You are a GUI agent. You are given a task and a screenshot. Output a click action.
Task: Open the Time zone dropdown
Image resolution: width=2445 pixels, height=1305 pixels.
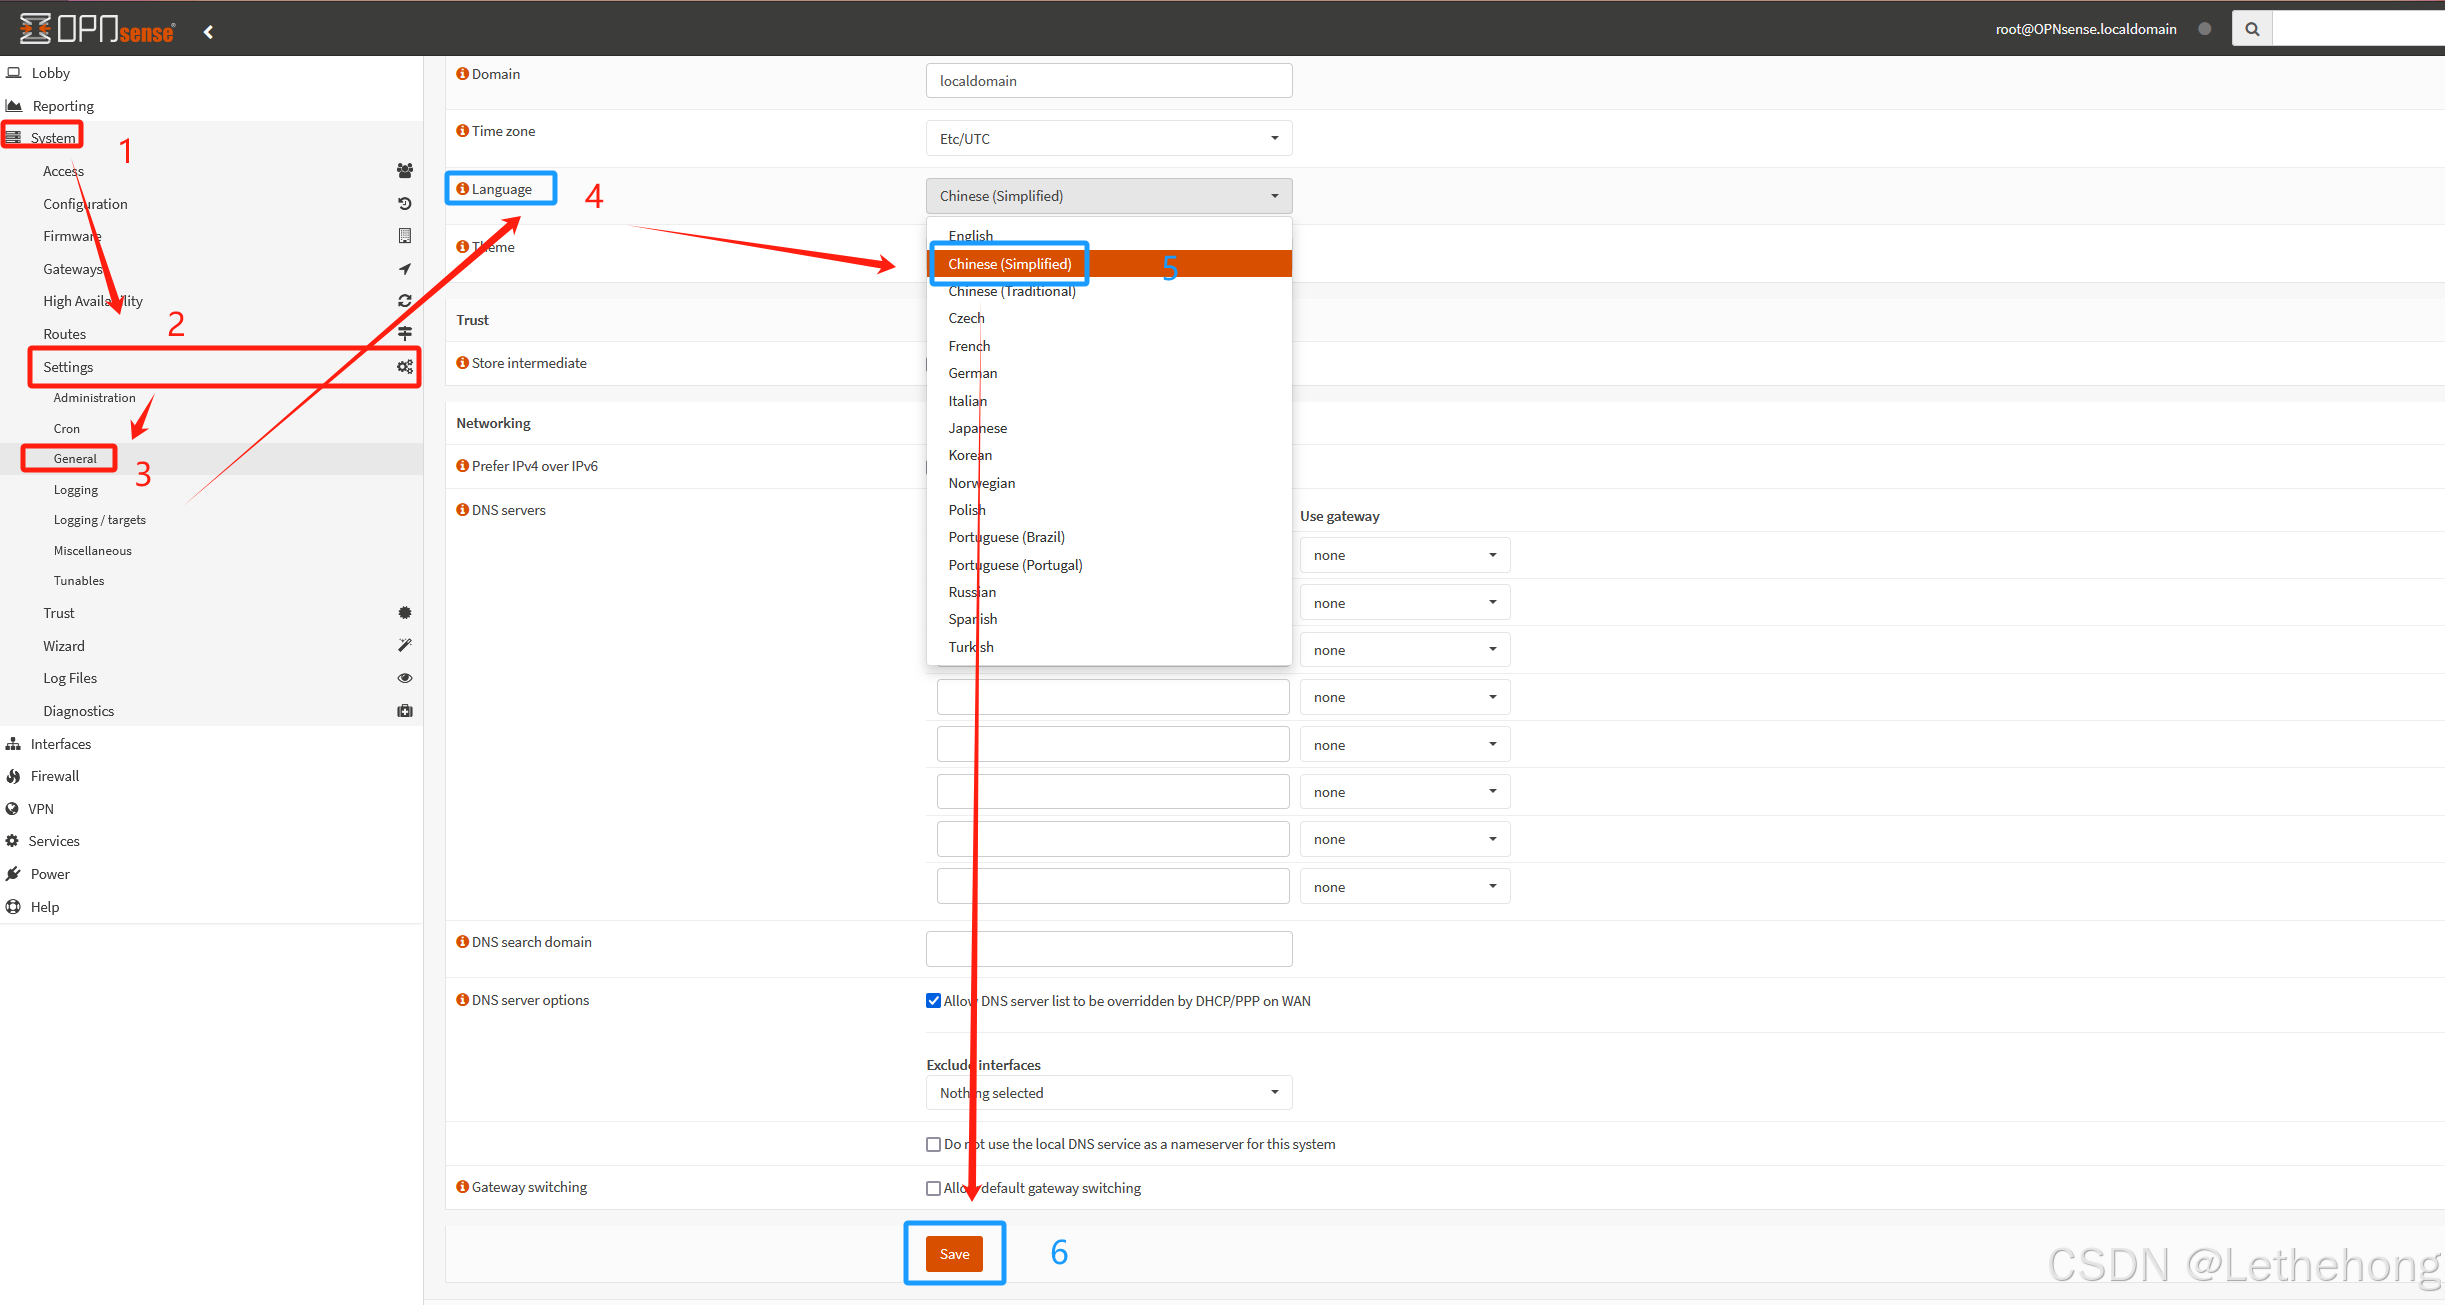(x=1108, y=138)
